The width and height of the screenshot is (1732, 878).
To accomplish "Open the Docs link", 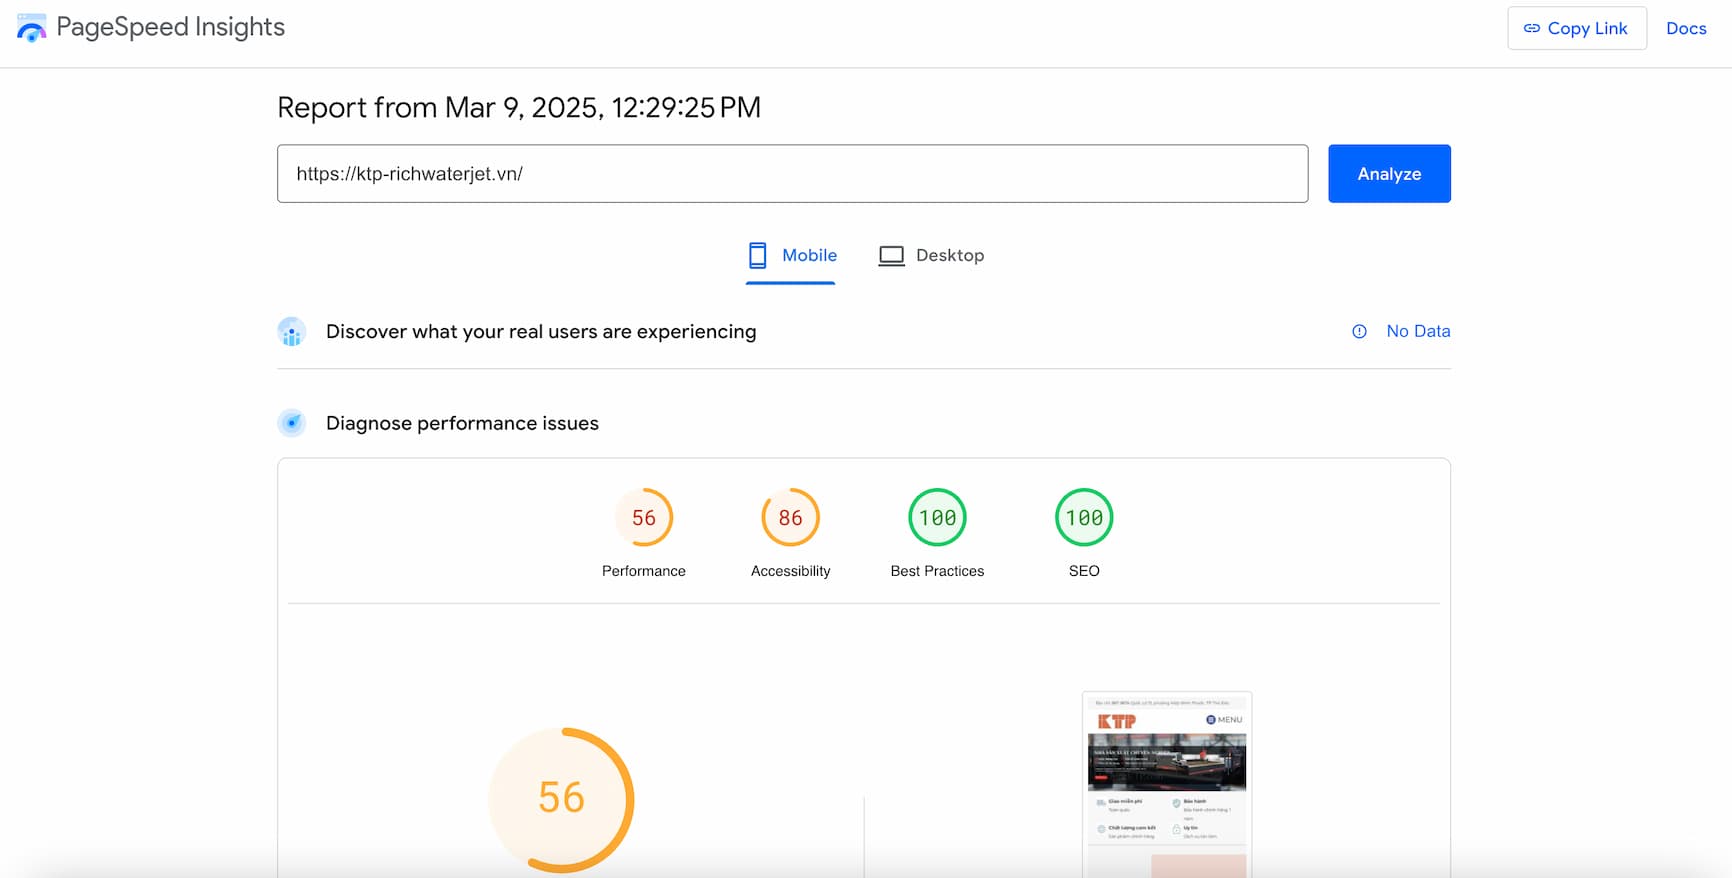I will [x=1686, y=28].
